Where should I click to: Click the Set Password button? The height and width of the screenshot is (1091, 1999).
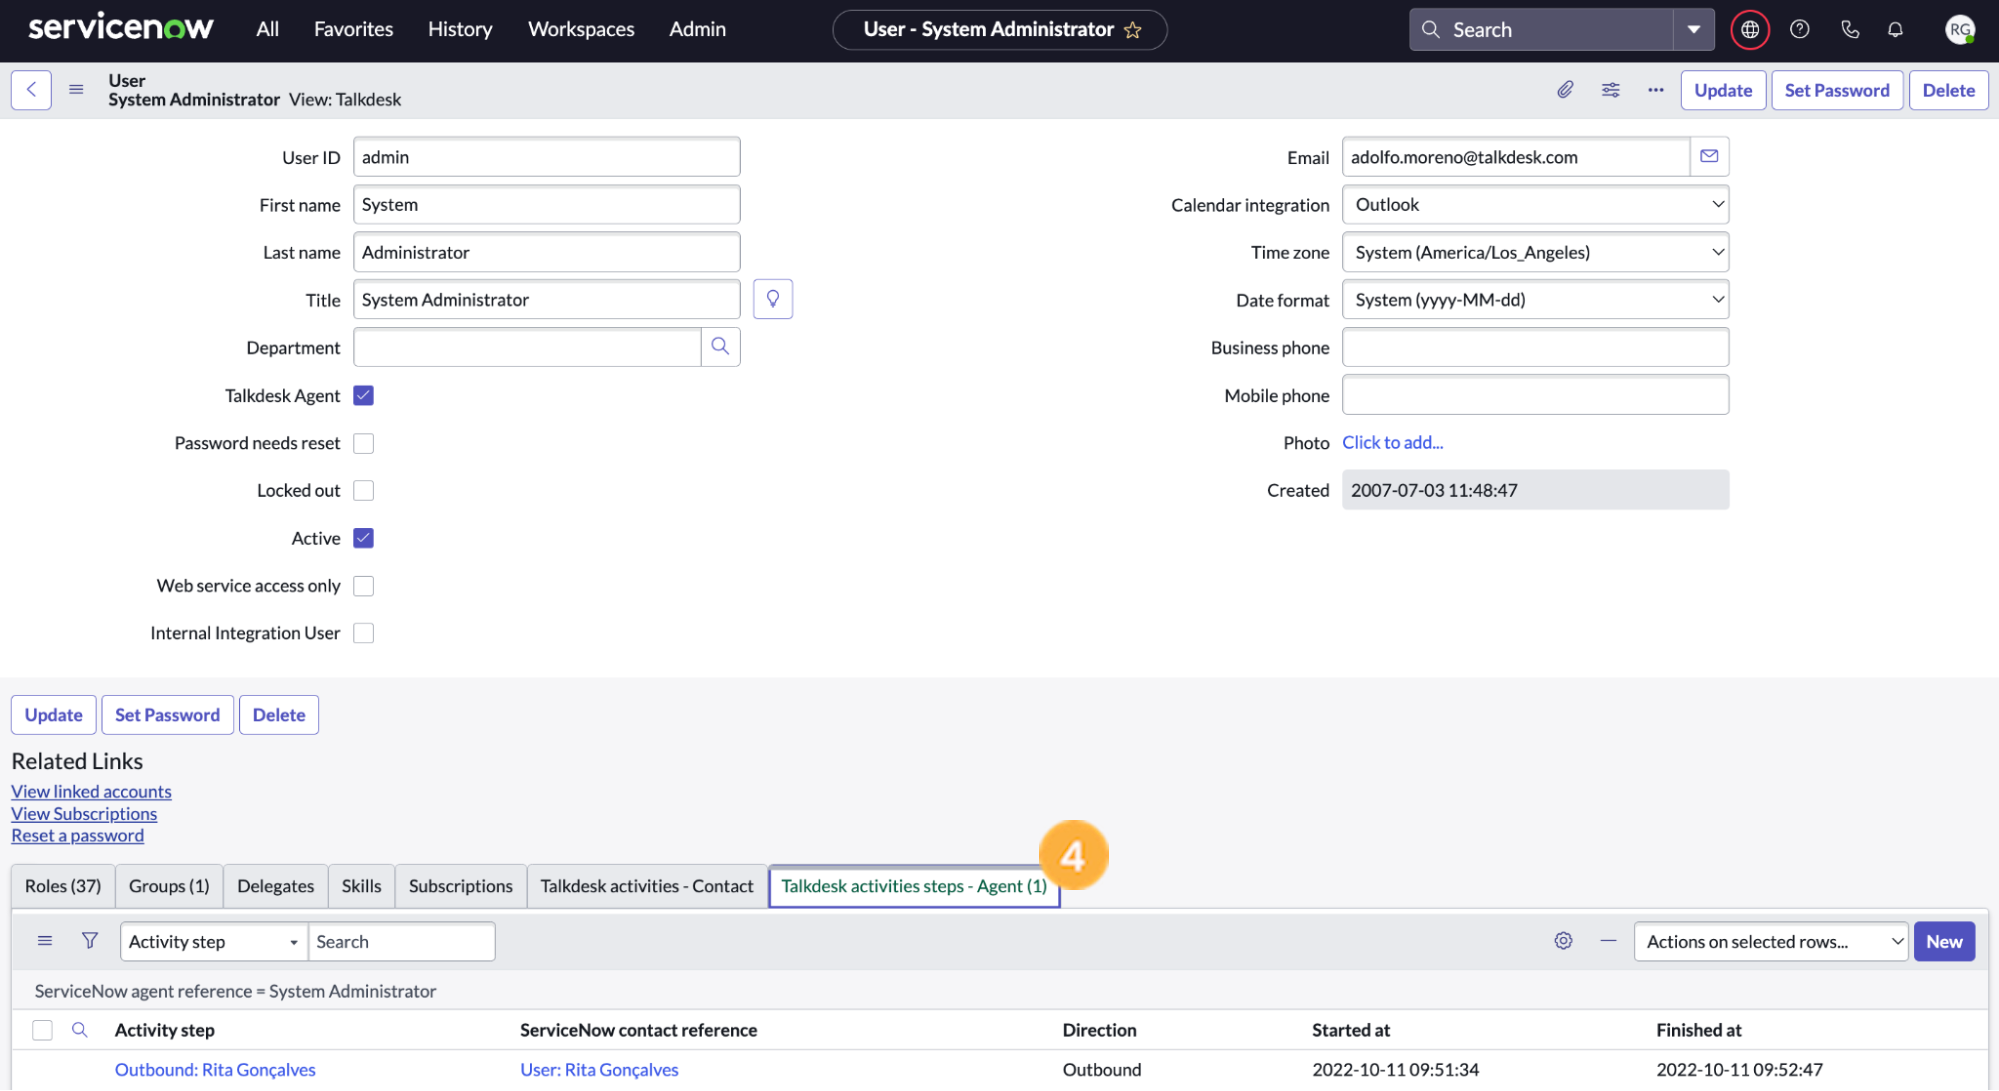tap(1836, 89)
